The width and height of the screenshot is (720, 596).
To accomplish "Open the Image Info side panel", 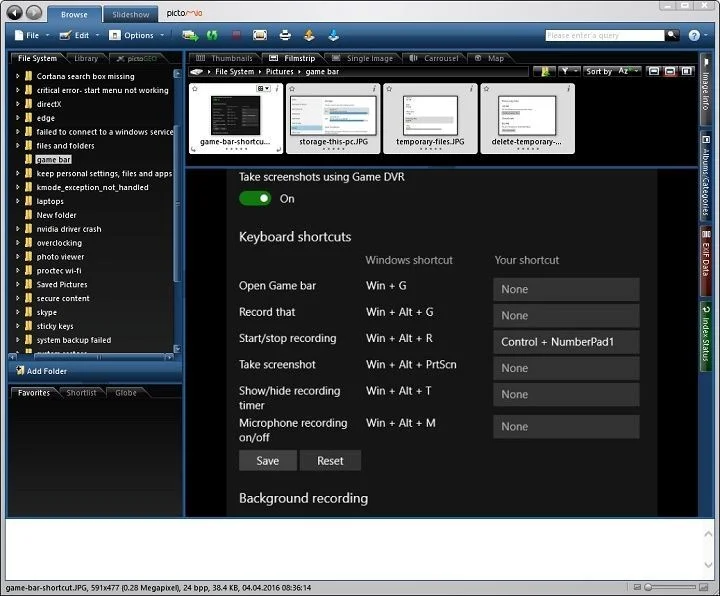I will [706, 90].
